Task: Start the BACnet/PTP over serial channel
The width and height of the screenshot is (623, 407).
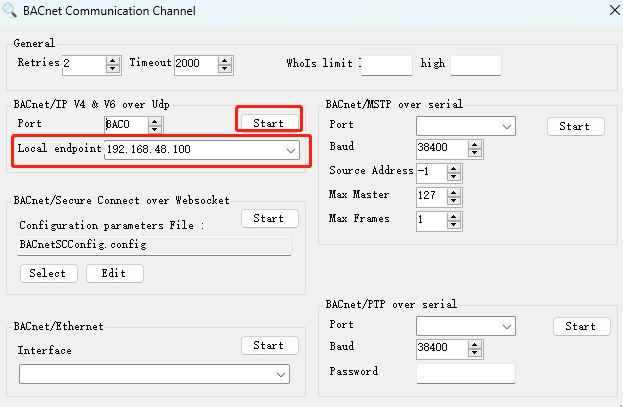Action: 582,326
